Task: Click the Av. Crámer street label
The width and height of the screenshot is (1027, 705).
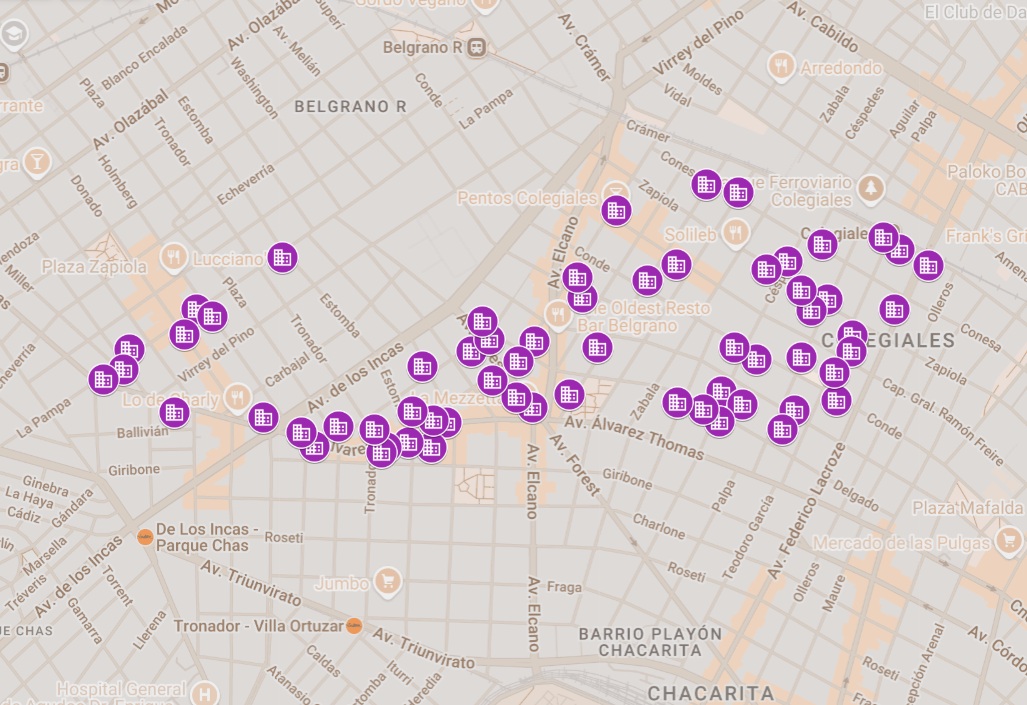Action: tap(584, 47)
